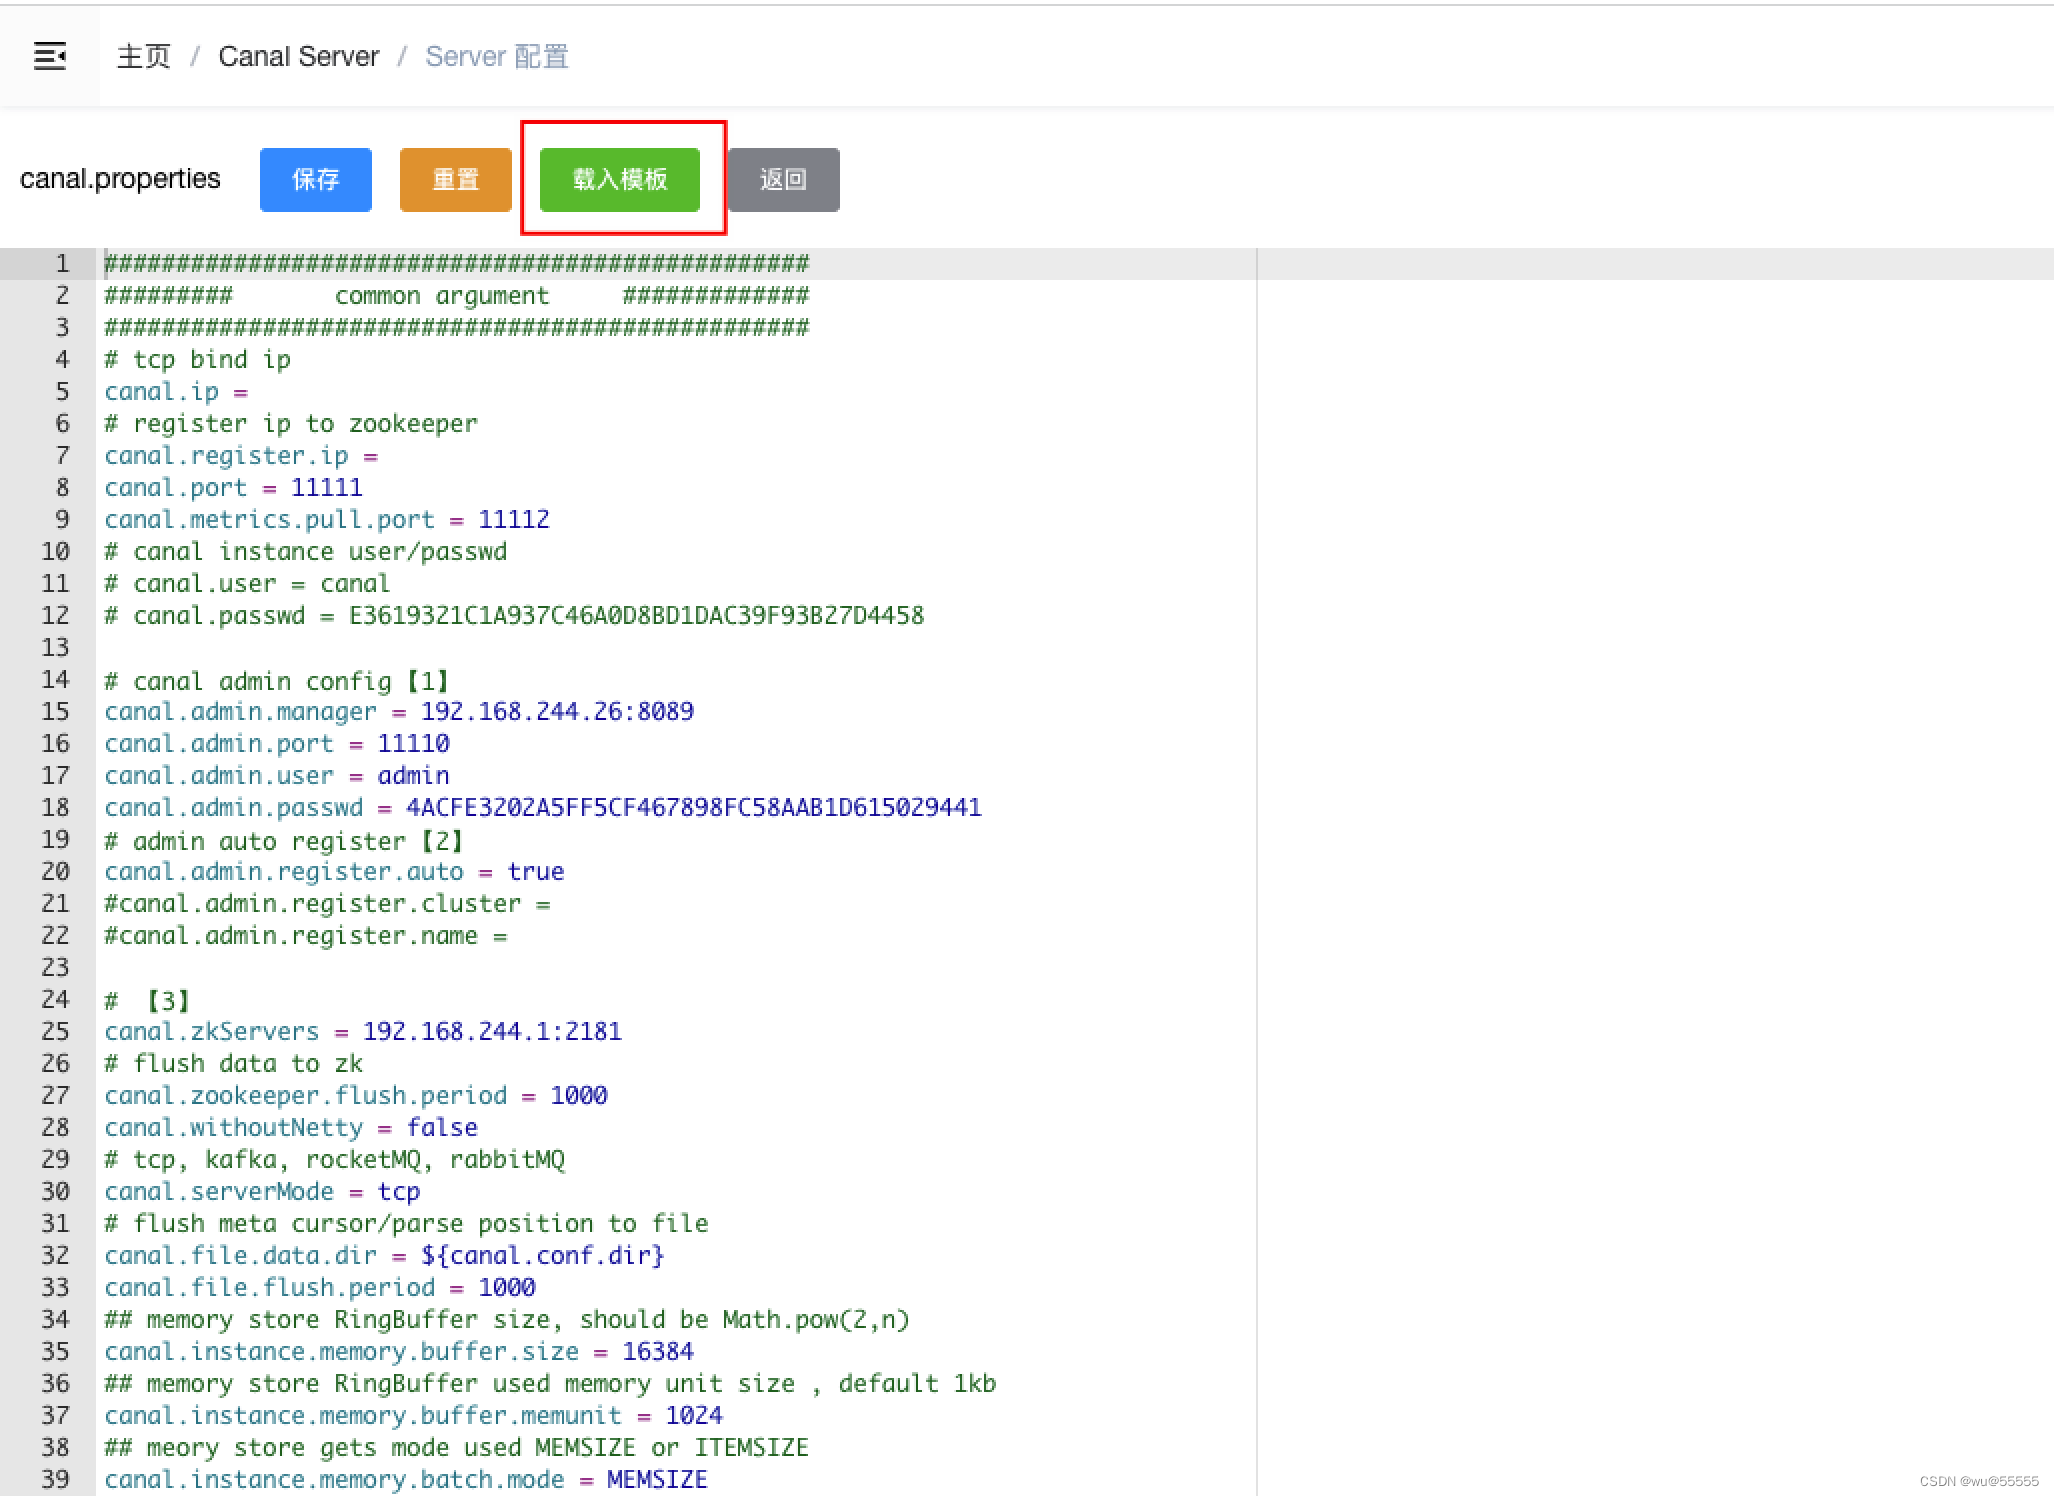
Task: Click the blue 保存 save button
Action: click(x=316, y=180)
